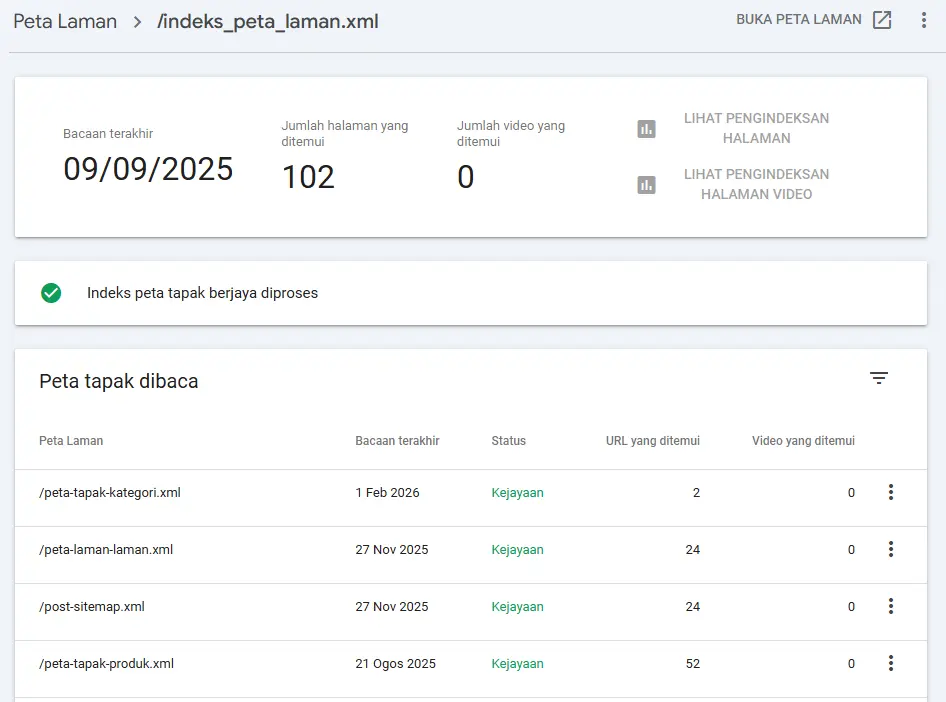The width and height of the screenshot is (946, 702).
Task: Click the bar chart icon for Pengindeksan Halaman Video
Action: click(x=647, y=185)
